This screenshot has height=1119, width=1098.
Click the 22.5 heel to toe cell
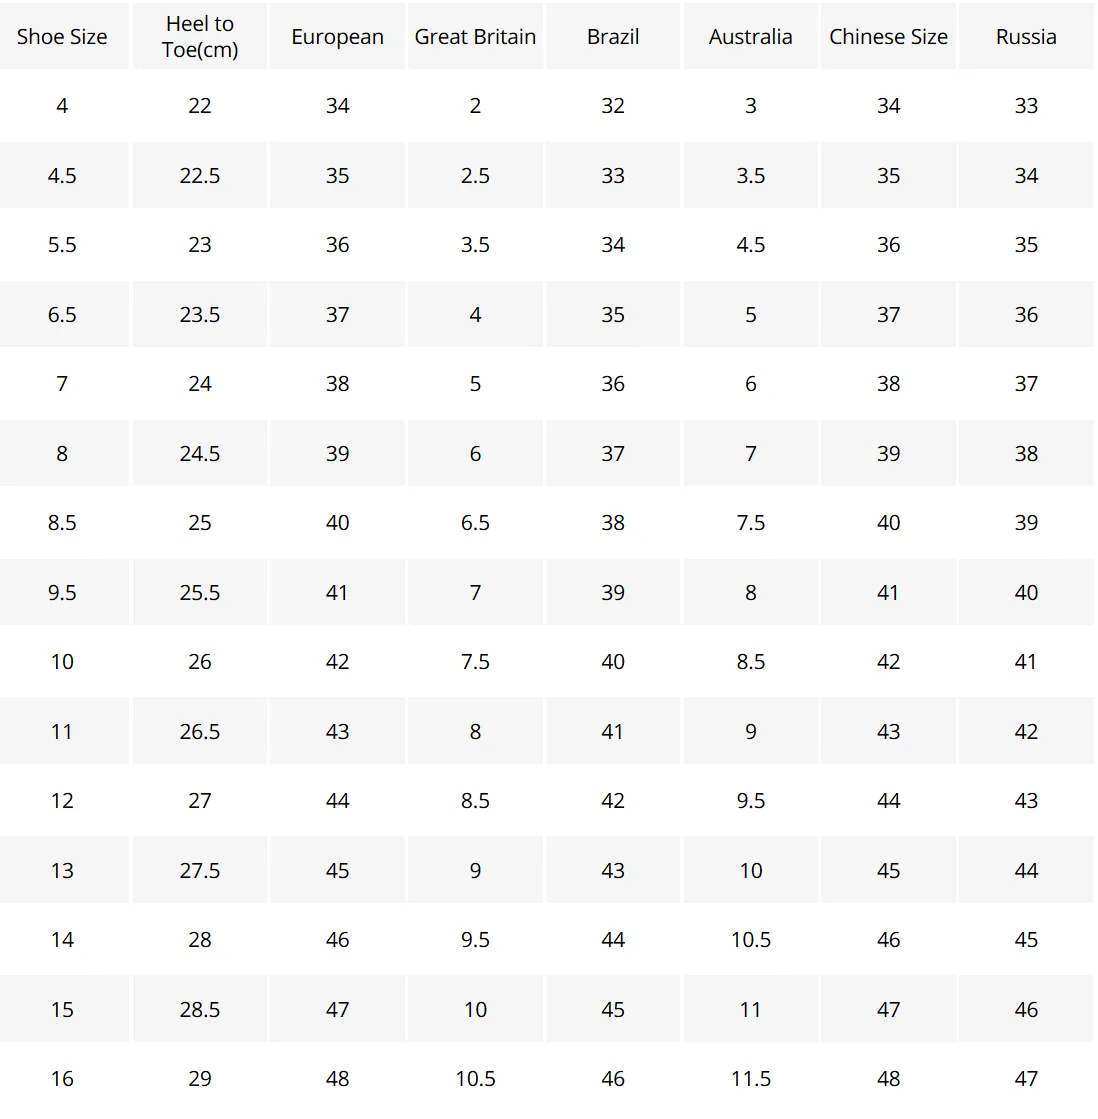click(200, 176)
